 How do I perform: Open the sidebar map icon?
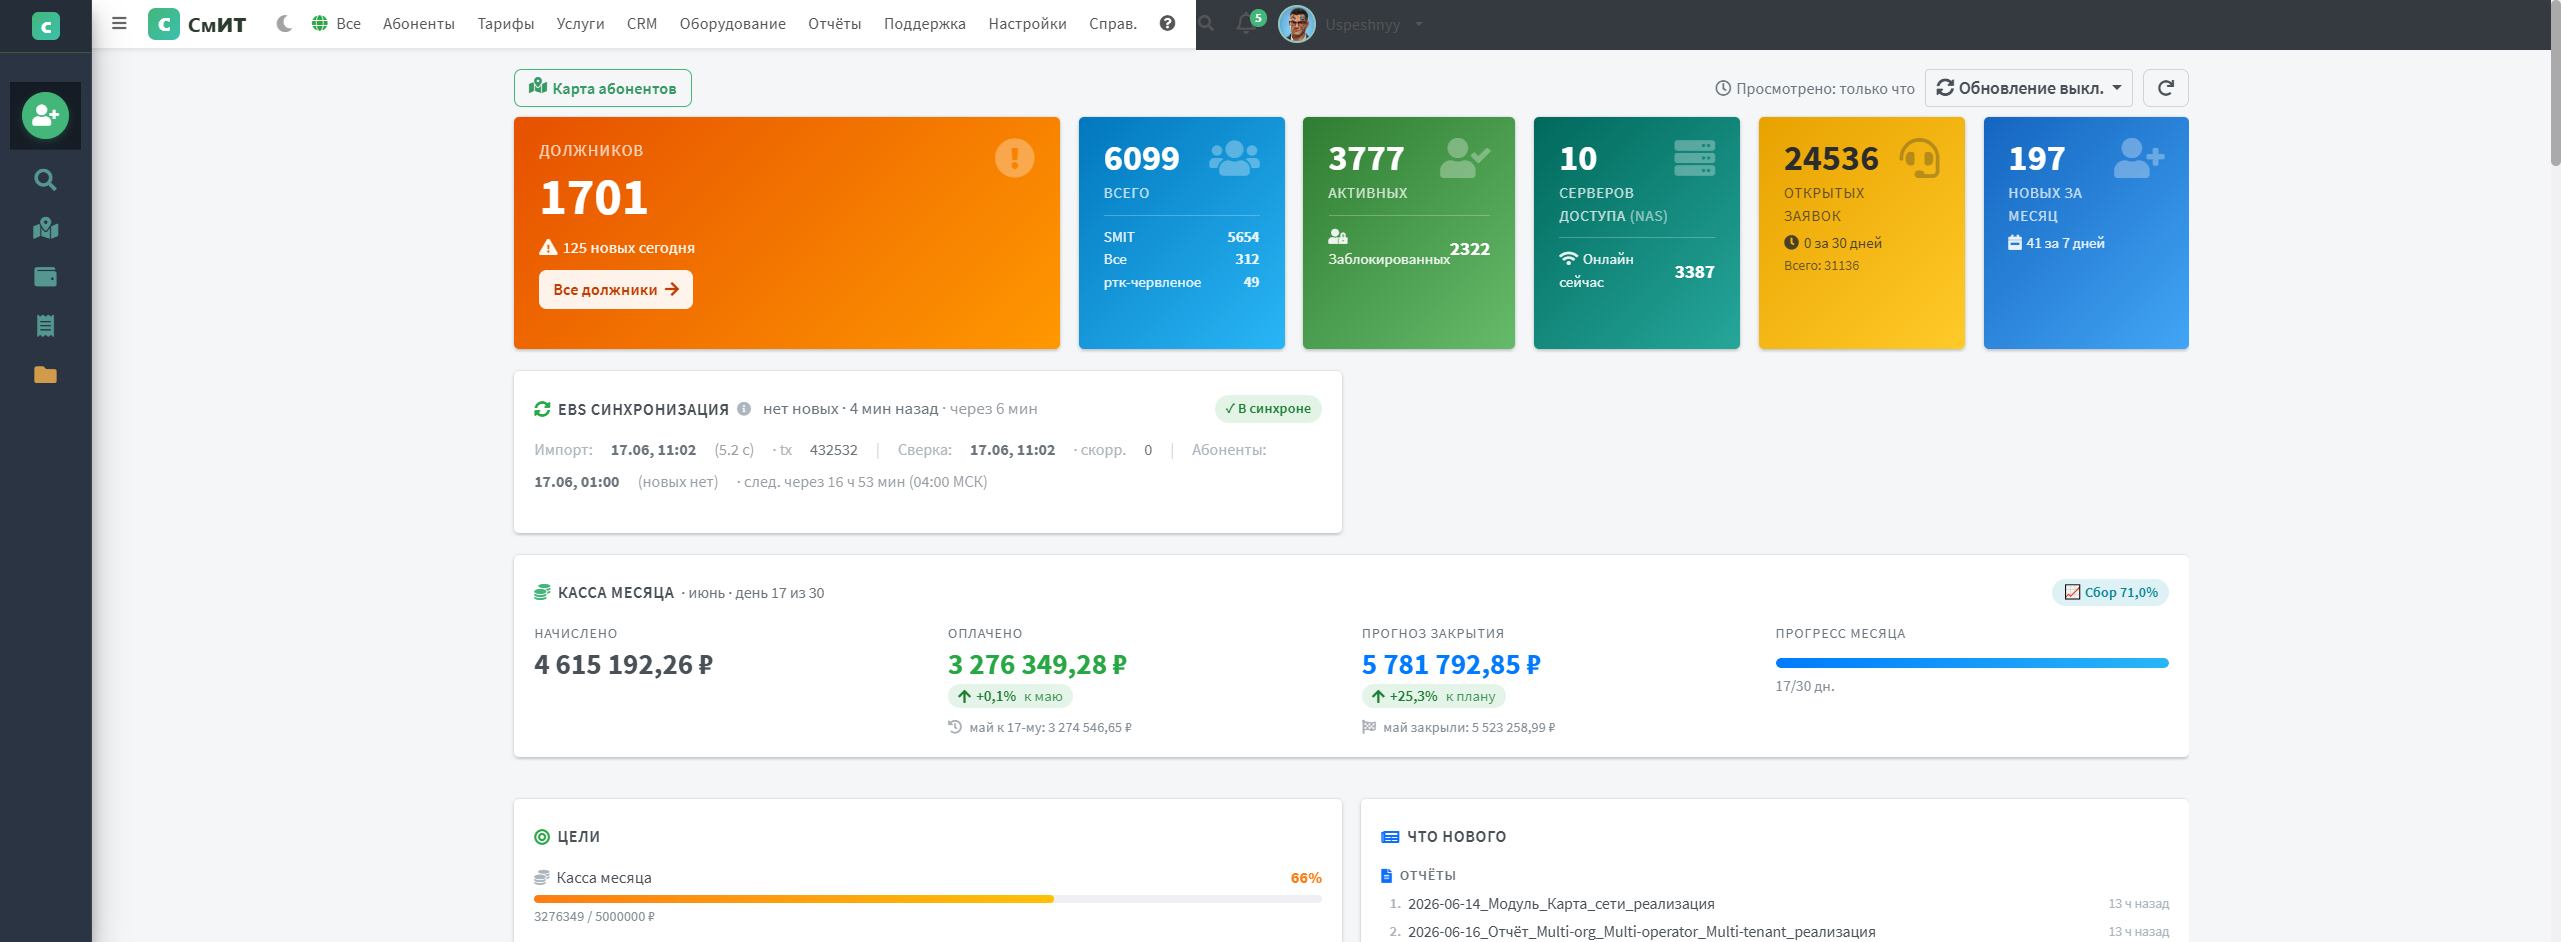pos(45,229)
